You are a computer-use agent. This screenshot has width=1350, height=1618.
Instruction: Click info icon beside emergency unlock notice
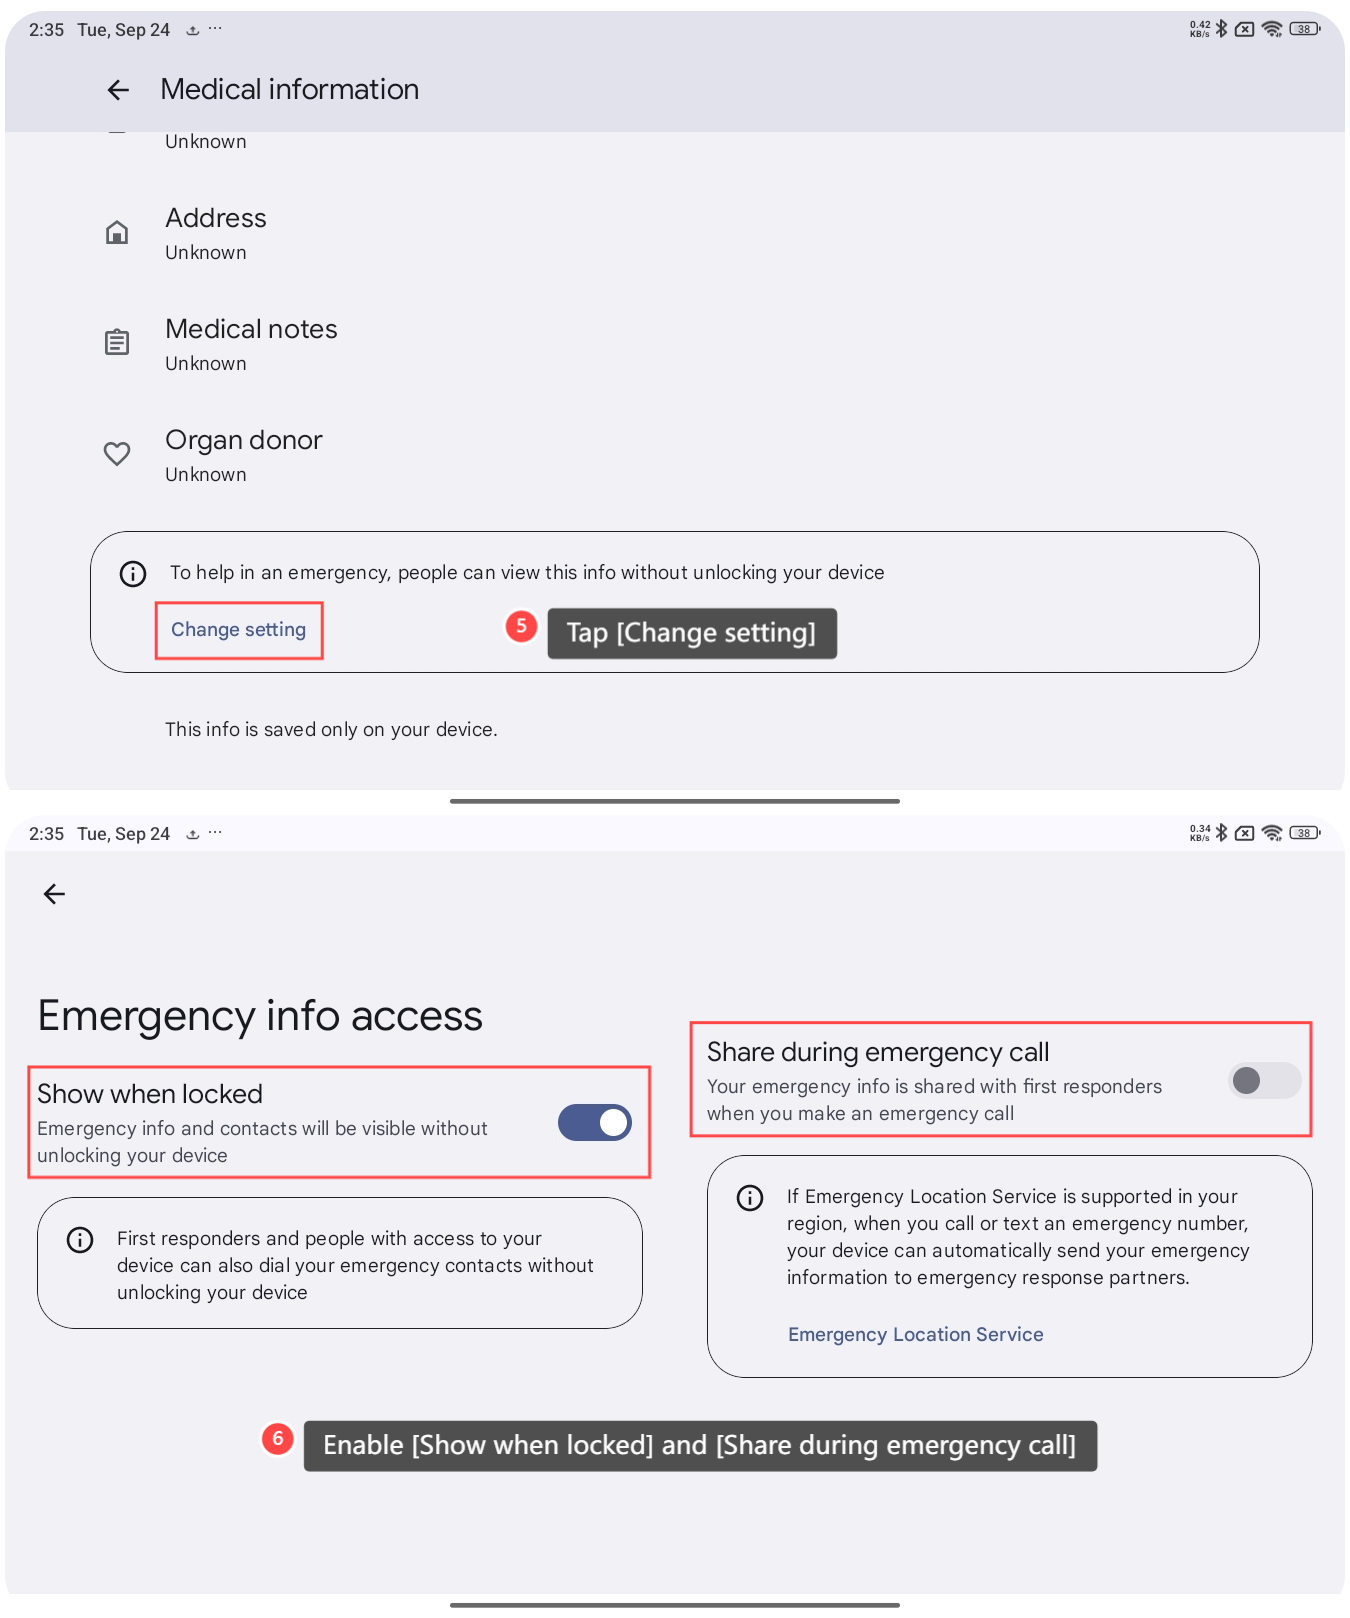133,574
